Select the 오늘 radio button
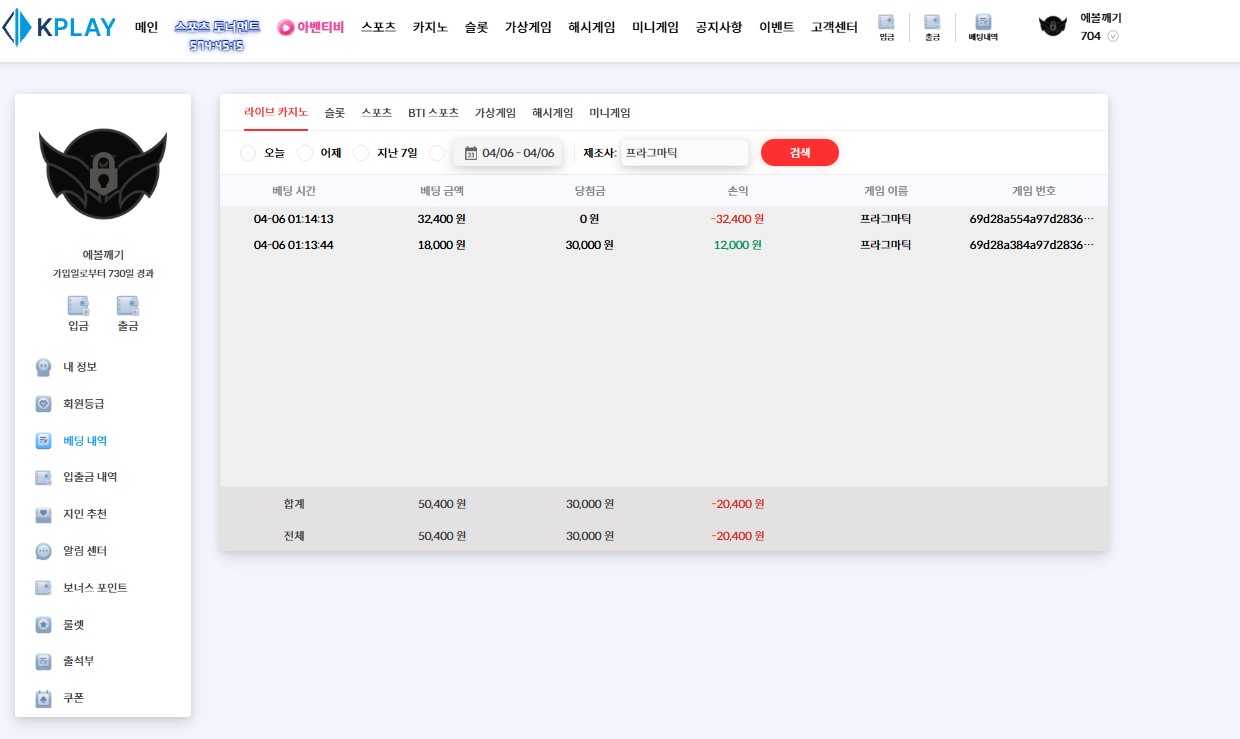 [248, 153]
